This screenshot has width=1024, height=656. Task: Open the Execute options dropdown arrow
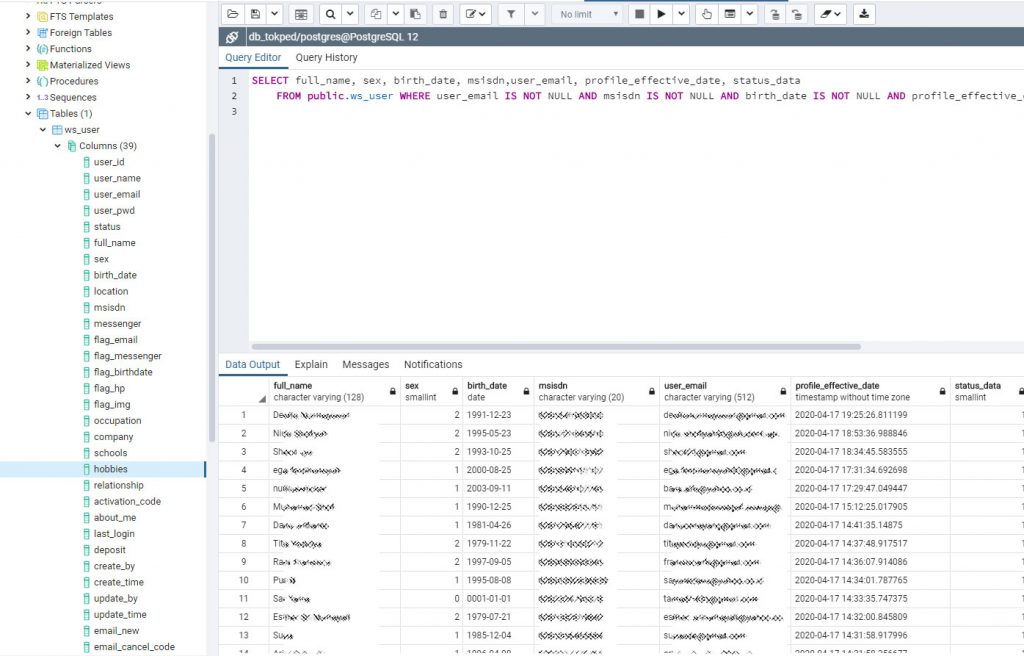pyautogui.click(x=681, y=14)
